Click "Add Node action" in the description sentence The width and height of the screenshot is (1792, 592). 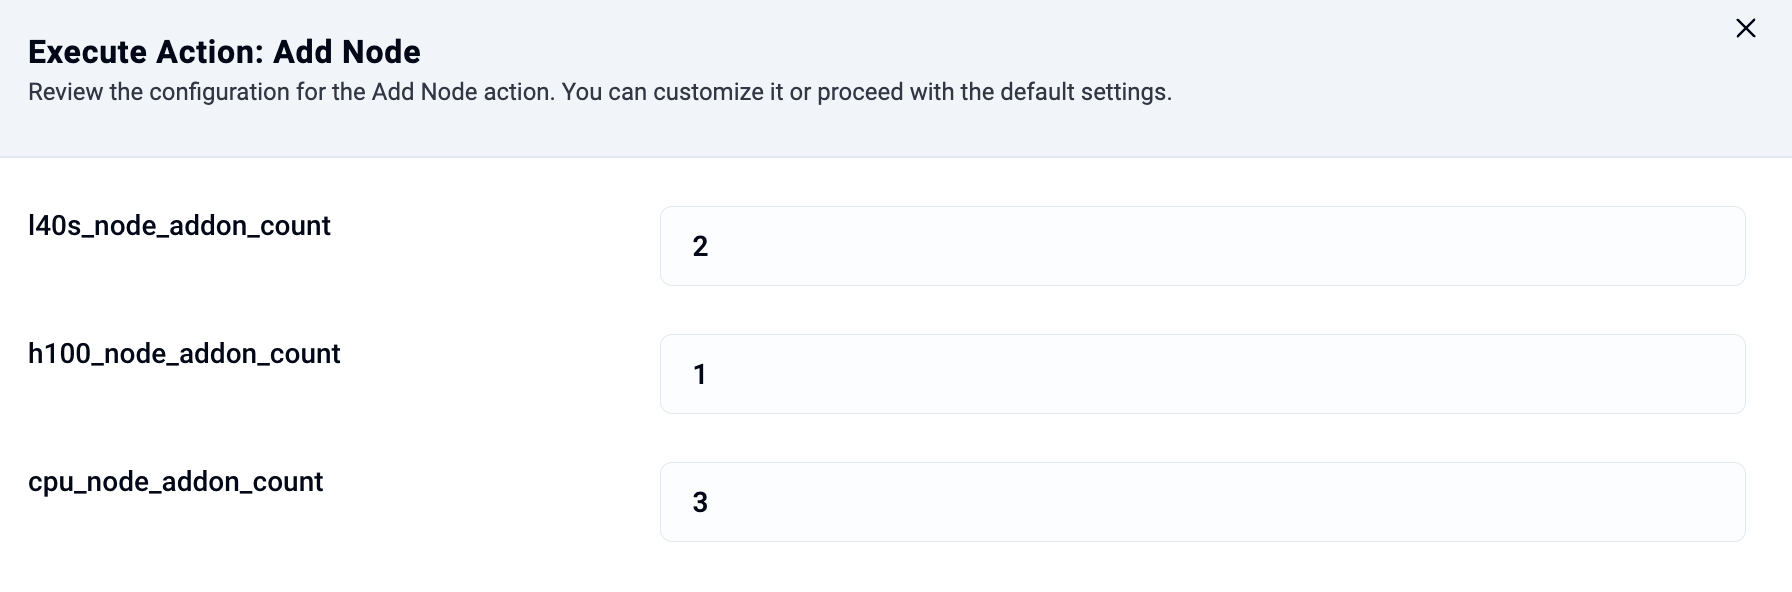[461, 92]
